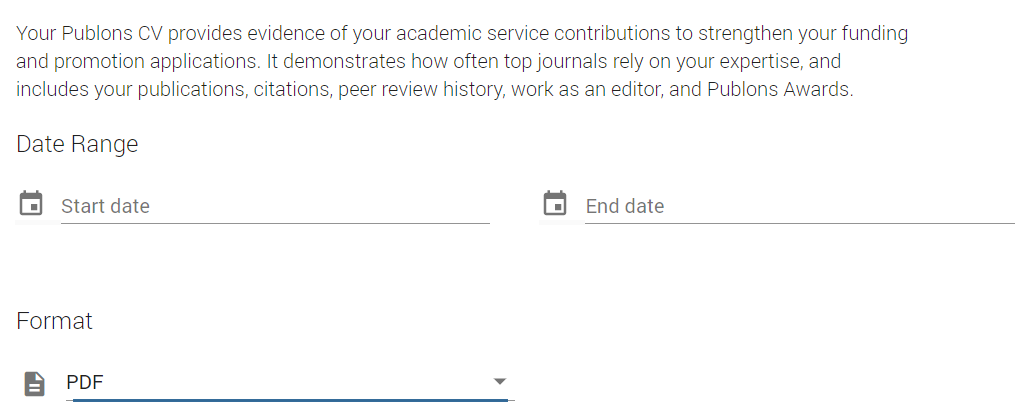Click the End date calendar icon

(554, 203)
